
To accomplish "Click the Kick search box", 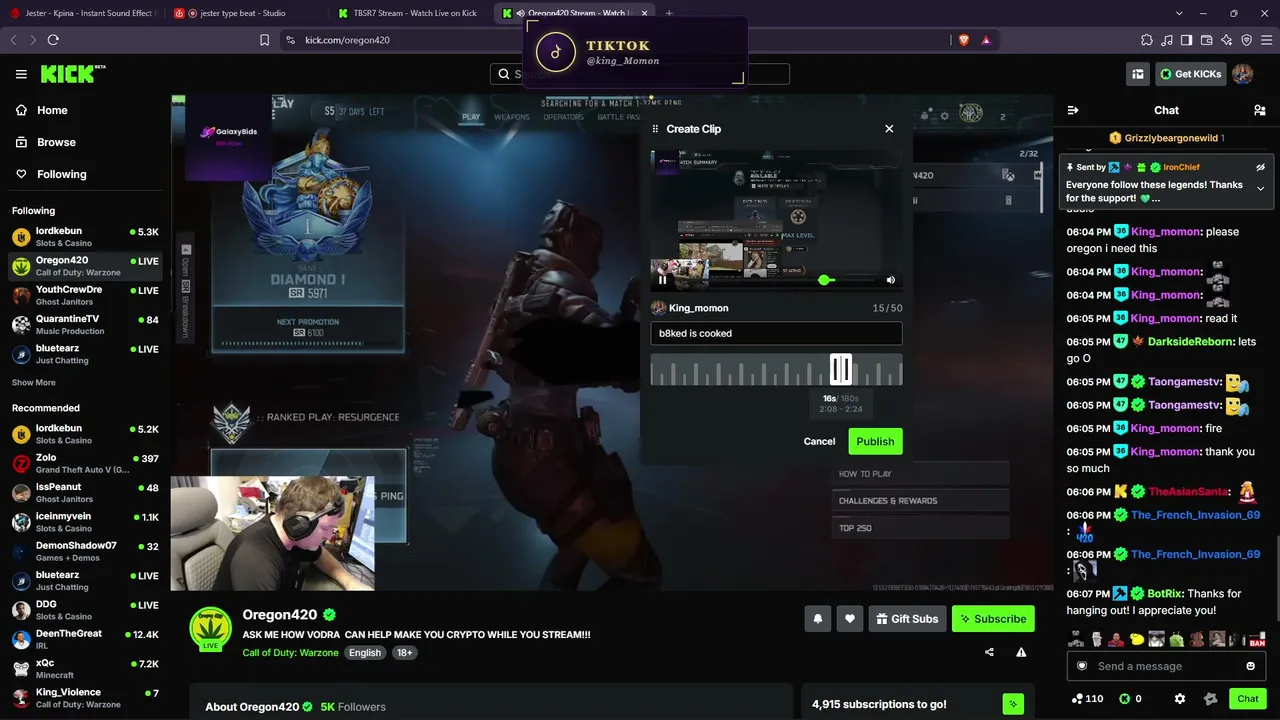I will tap(640, 74).
